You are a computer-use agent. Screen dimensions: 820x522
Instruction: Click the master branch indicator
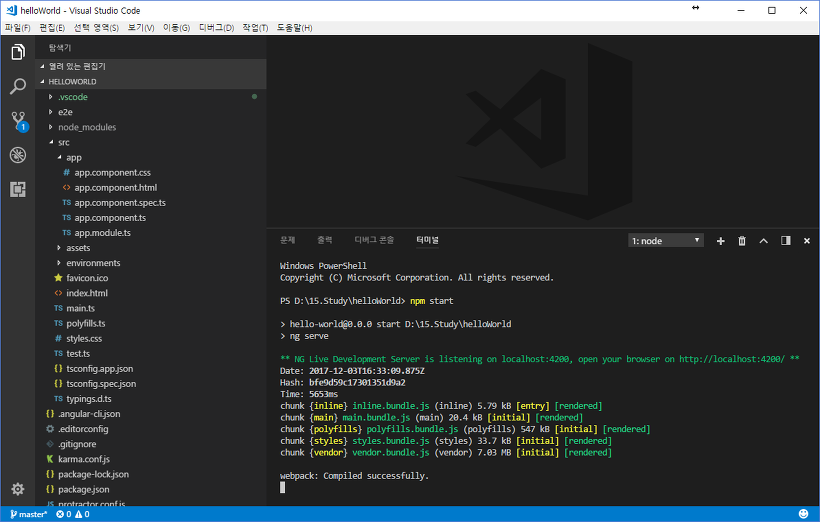point(28,514)
